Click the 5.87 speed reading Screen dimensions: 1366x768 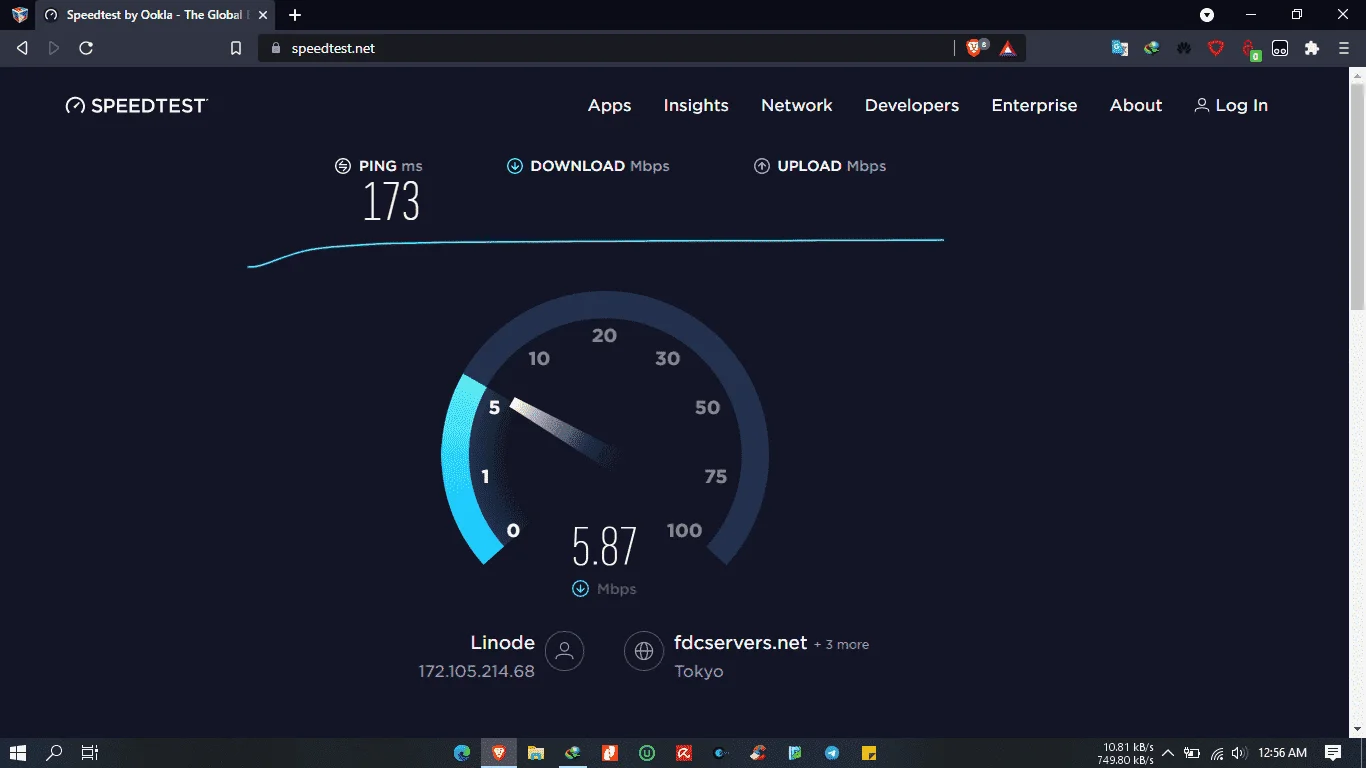click(604, 547)
